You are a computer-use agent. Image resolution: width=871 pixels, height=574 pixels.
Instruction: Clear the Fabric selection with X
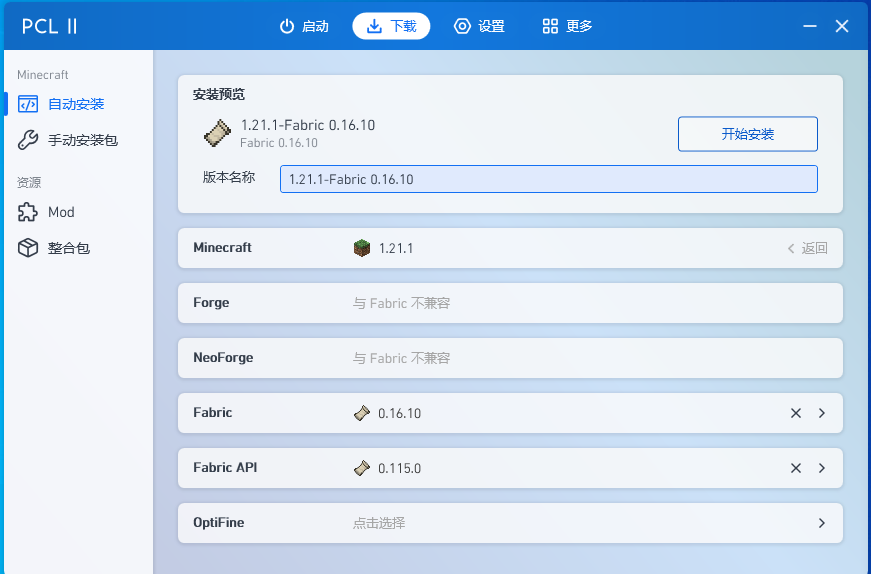point(796,413)
